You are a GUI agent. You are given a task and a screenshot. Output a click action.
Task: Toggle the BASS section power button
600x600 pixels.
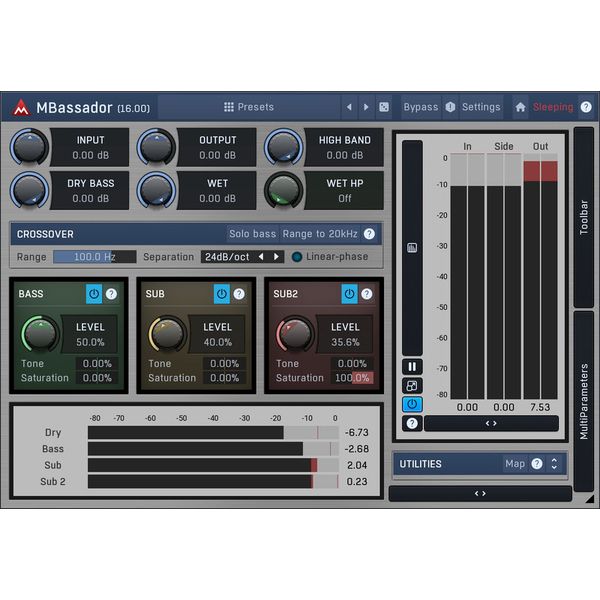[94, 294]
